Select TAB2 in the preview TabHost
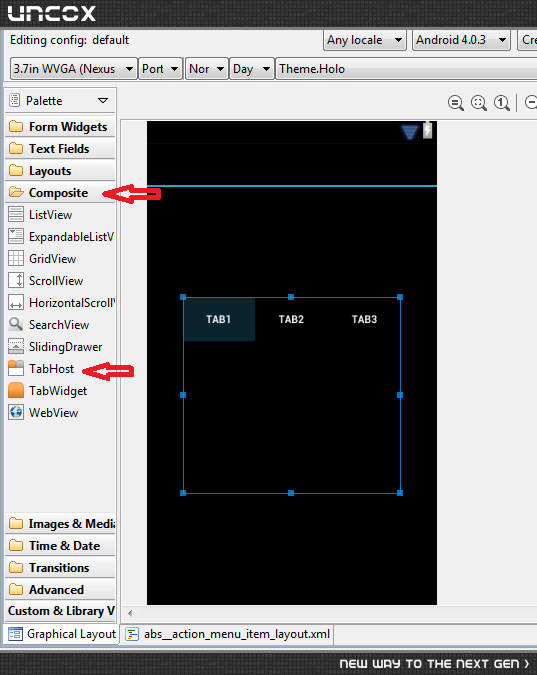Viewport: 537px width, 675px height. [x=291, y=319]
